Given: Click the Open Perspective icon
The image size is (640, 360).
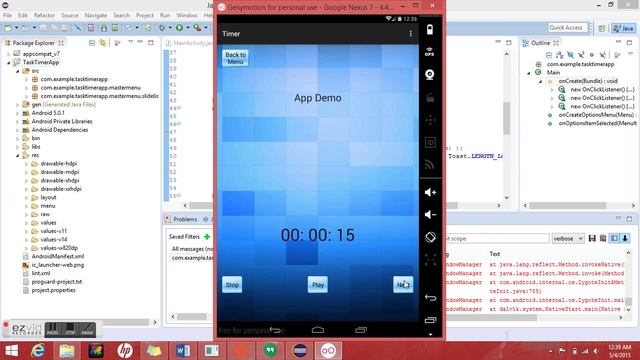Looking at the screenshot, I should point(602,28).
